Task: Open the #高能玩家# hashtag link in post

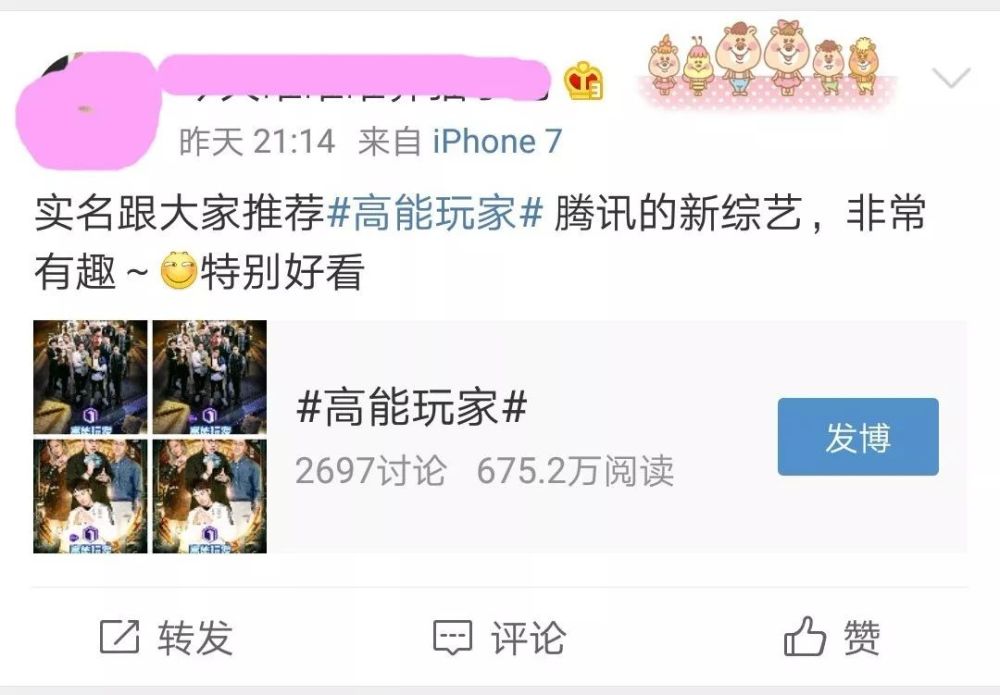Action: (435, 213)
